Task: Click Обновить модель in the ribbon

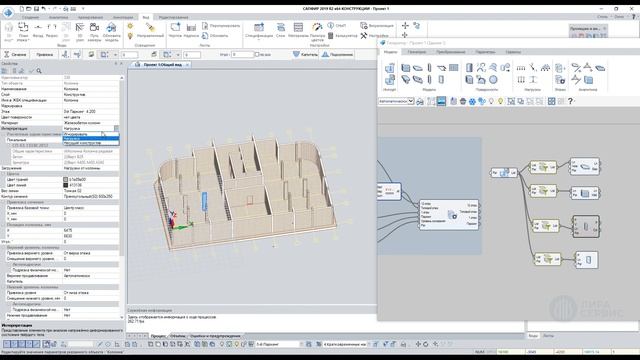Action: [x=111, y=31]
